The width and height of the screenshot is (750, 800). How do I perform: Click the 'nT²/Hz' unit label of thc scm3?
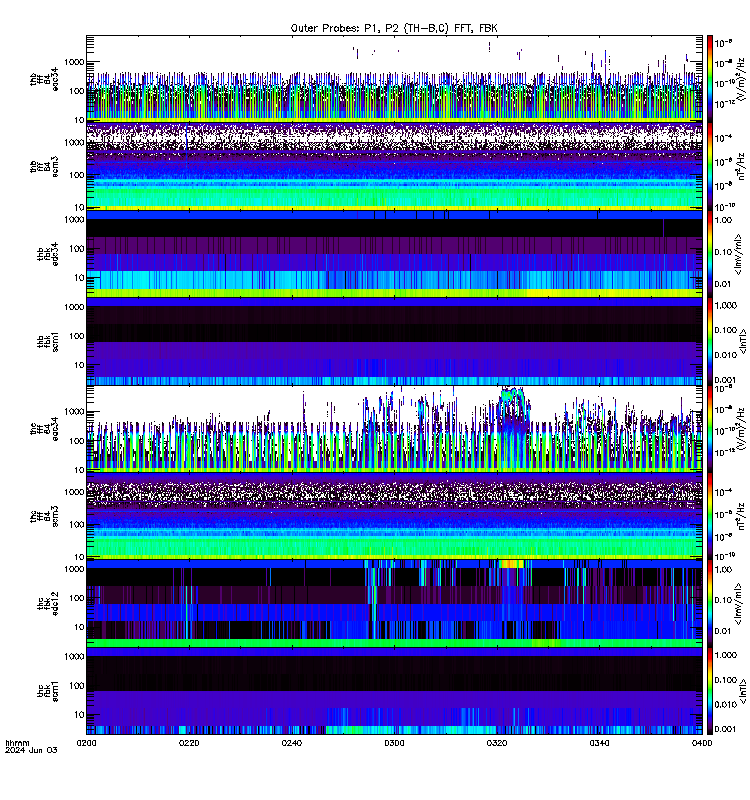tap(741, 516)
